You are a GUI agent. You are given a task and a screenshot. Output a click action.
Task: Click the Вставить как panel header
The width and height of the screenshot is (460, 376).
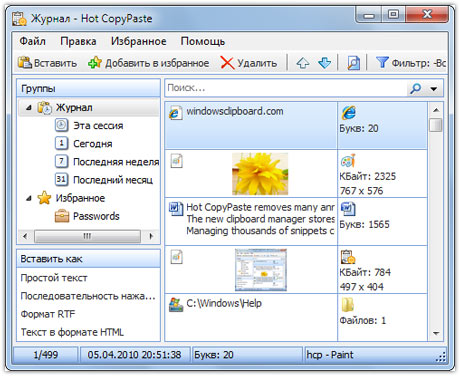89,259
